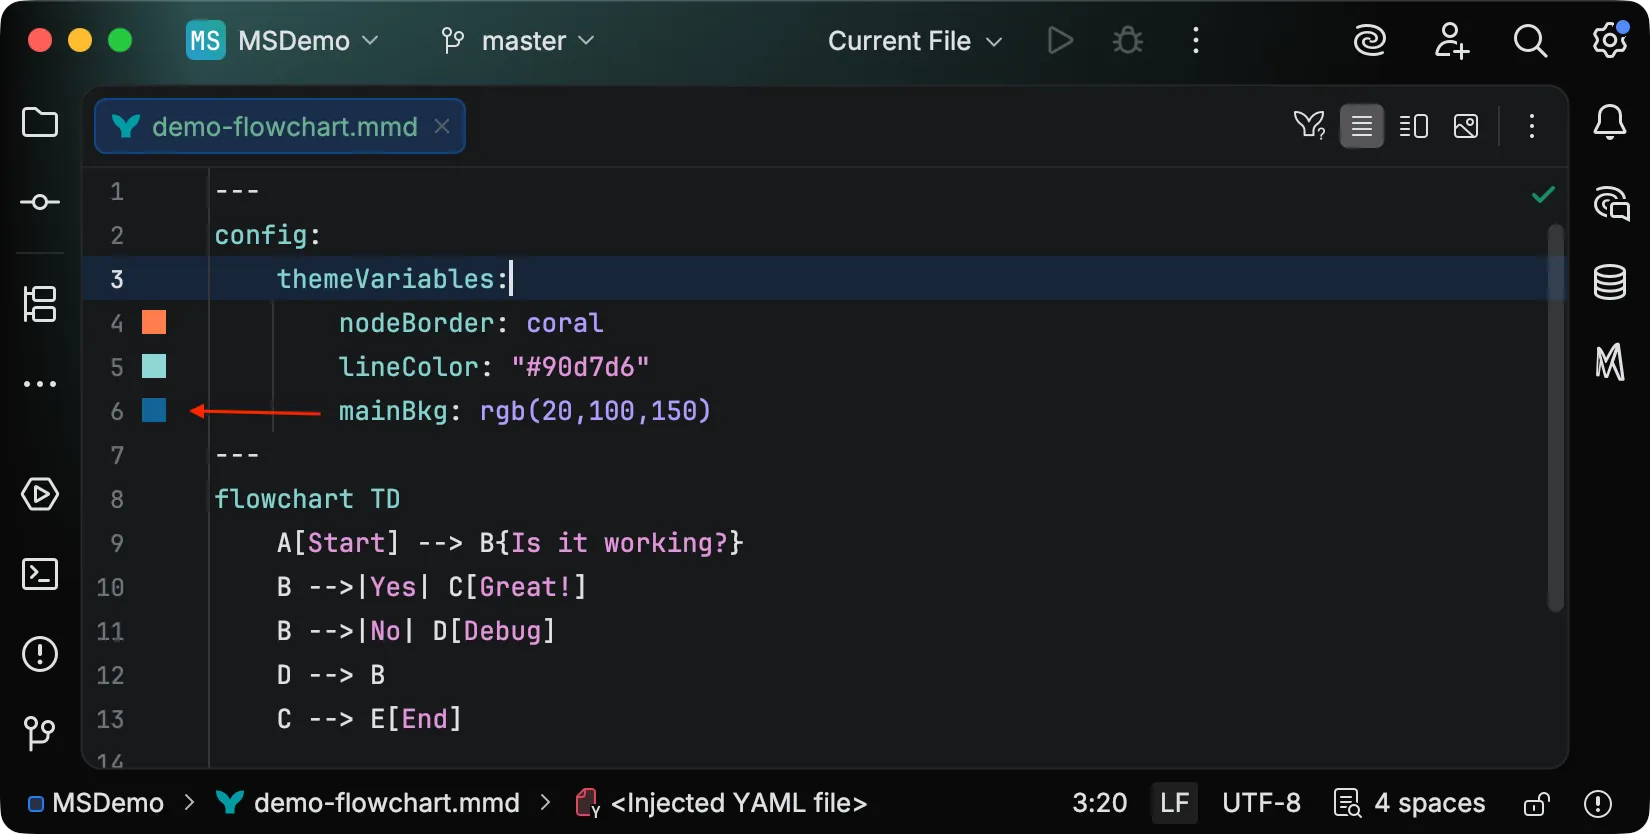Open the Database tool window
This screenshot has height=834, width=1650.
point(1609,282)
